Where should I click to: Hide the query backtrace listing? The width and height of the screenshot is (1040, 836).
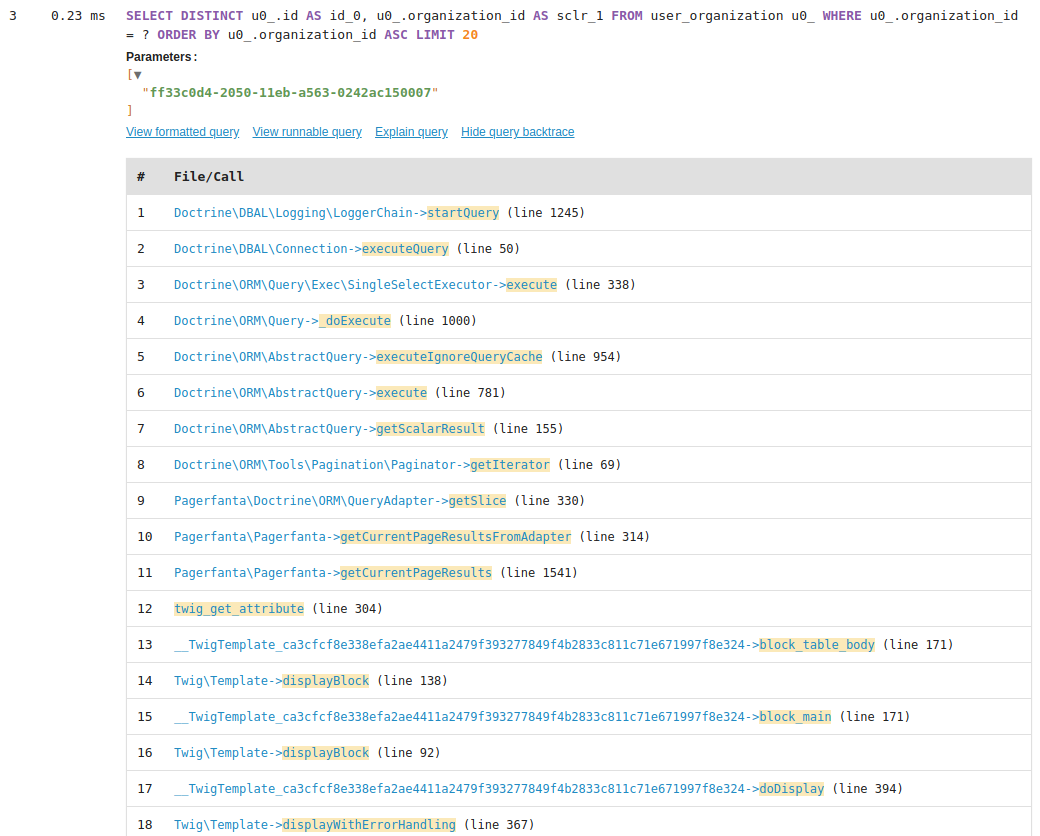coord(517,131)
